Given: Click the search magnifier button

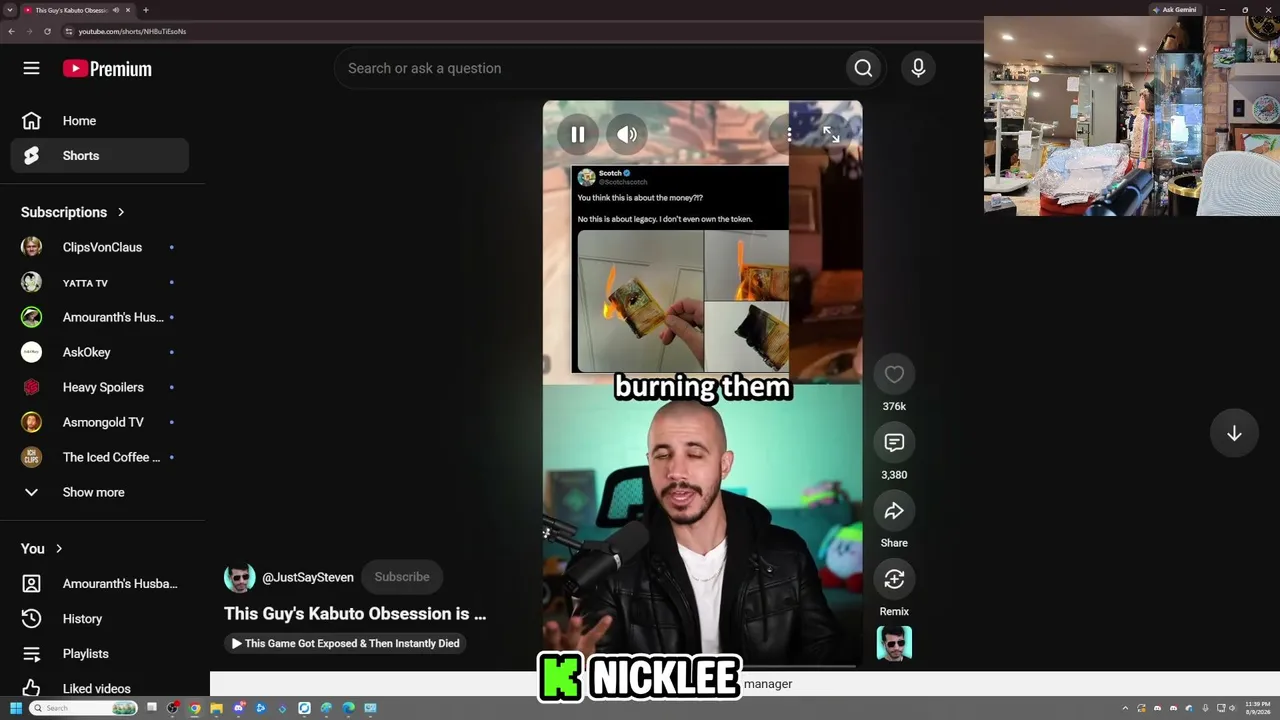Looking at the screenshot, I should tap(863, 68).
